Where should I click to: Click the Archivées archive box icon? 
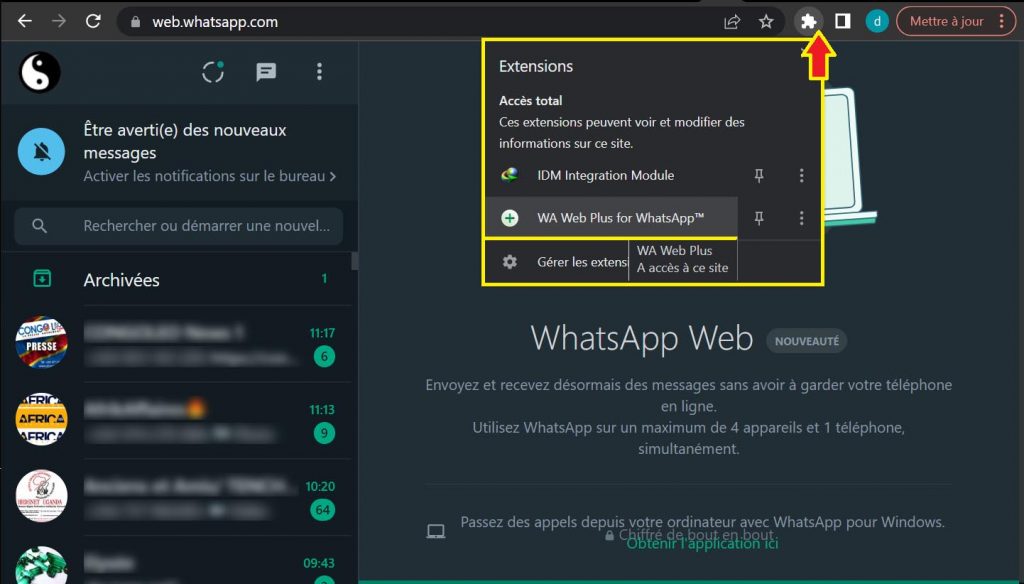[x=42, y=279]
